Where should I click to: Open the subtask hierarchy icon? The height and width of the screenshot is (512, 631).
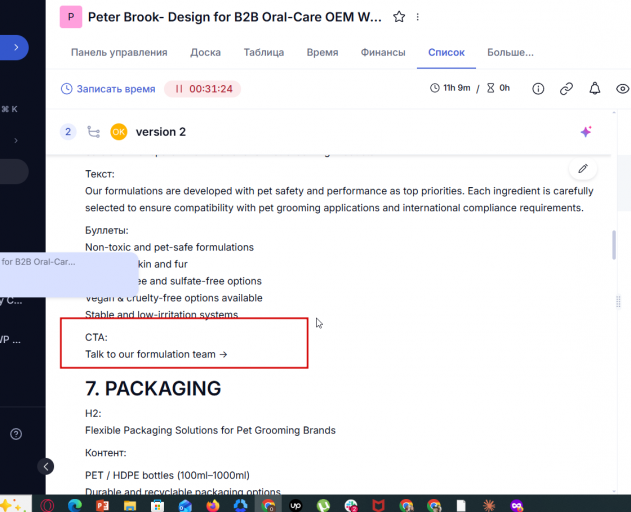93,132
